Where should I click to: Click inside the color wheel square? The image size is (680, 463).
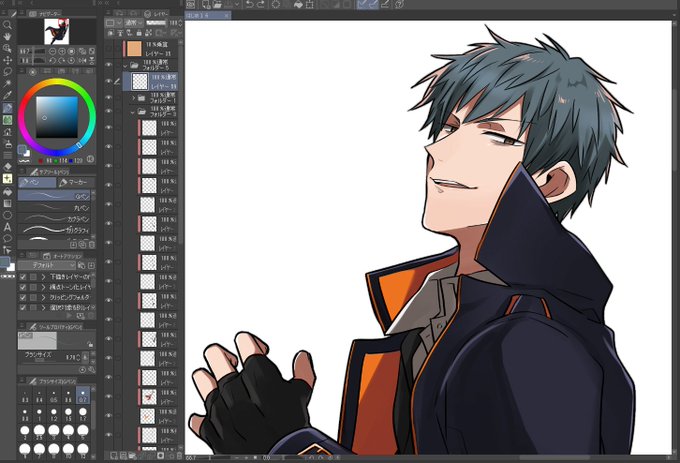click(57, 117)
